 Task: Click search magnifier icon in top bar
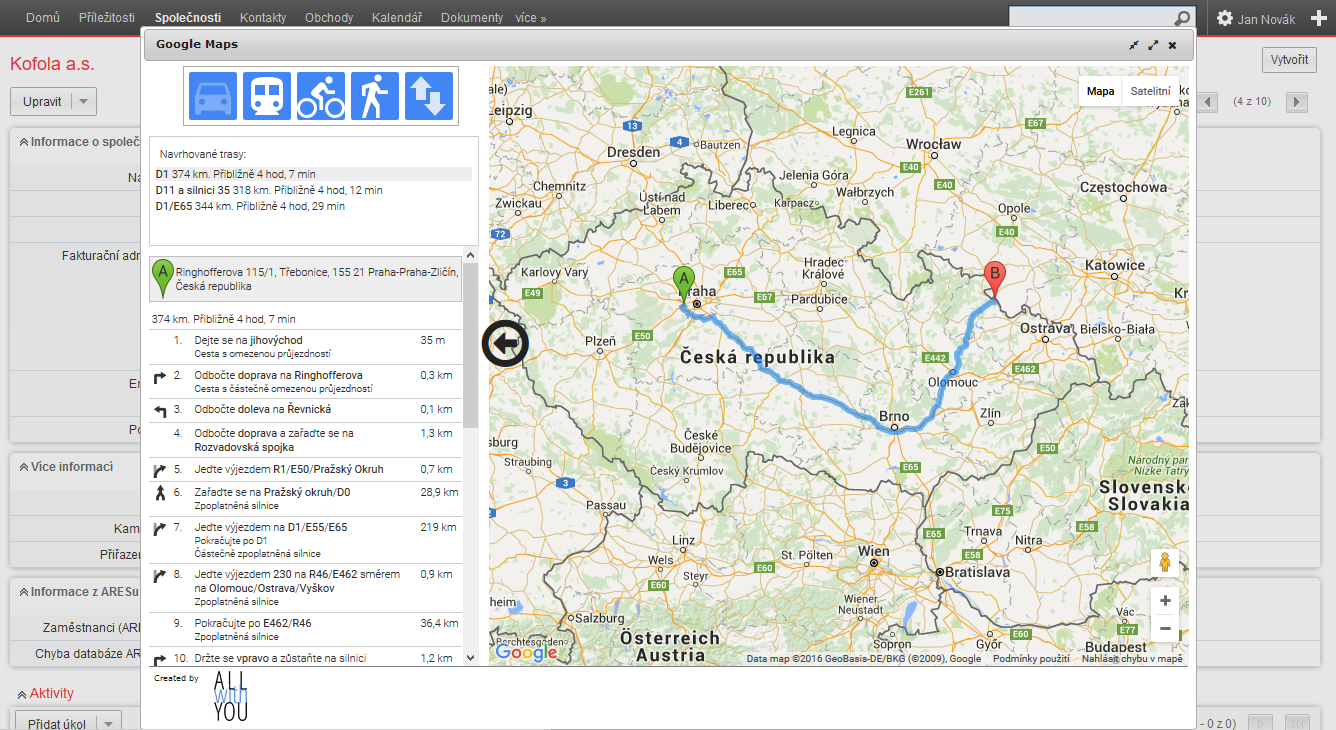tap(1182, 18)
